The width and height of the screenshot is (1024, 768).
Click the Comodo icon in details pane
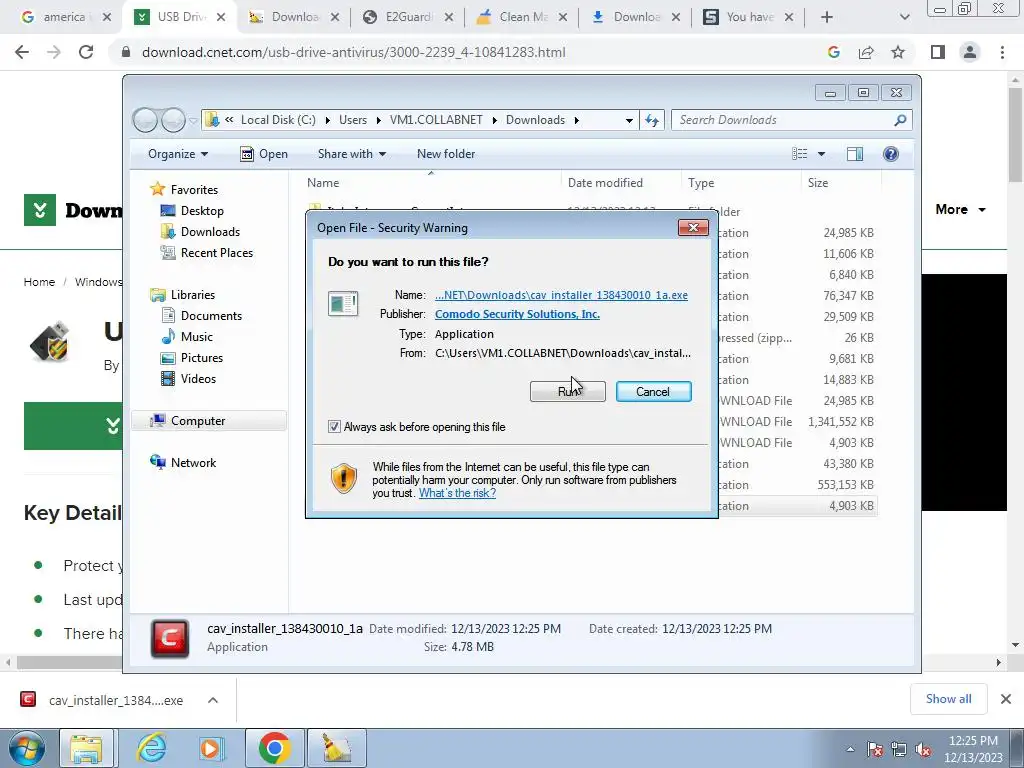coord(170,638)
